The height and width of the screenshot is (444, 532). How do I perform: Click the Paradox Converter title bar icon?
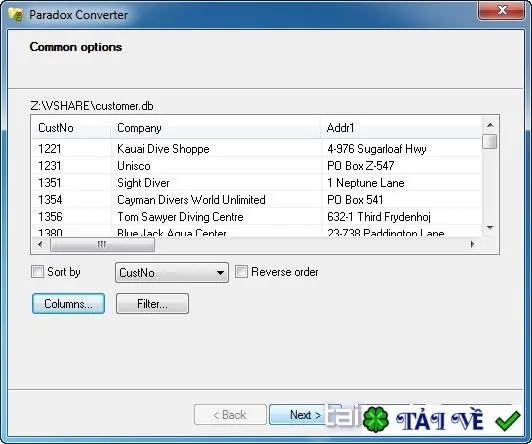(16, 15)
